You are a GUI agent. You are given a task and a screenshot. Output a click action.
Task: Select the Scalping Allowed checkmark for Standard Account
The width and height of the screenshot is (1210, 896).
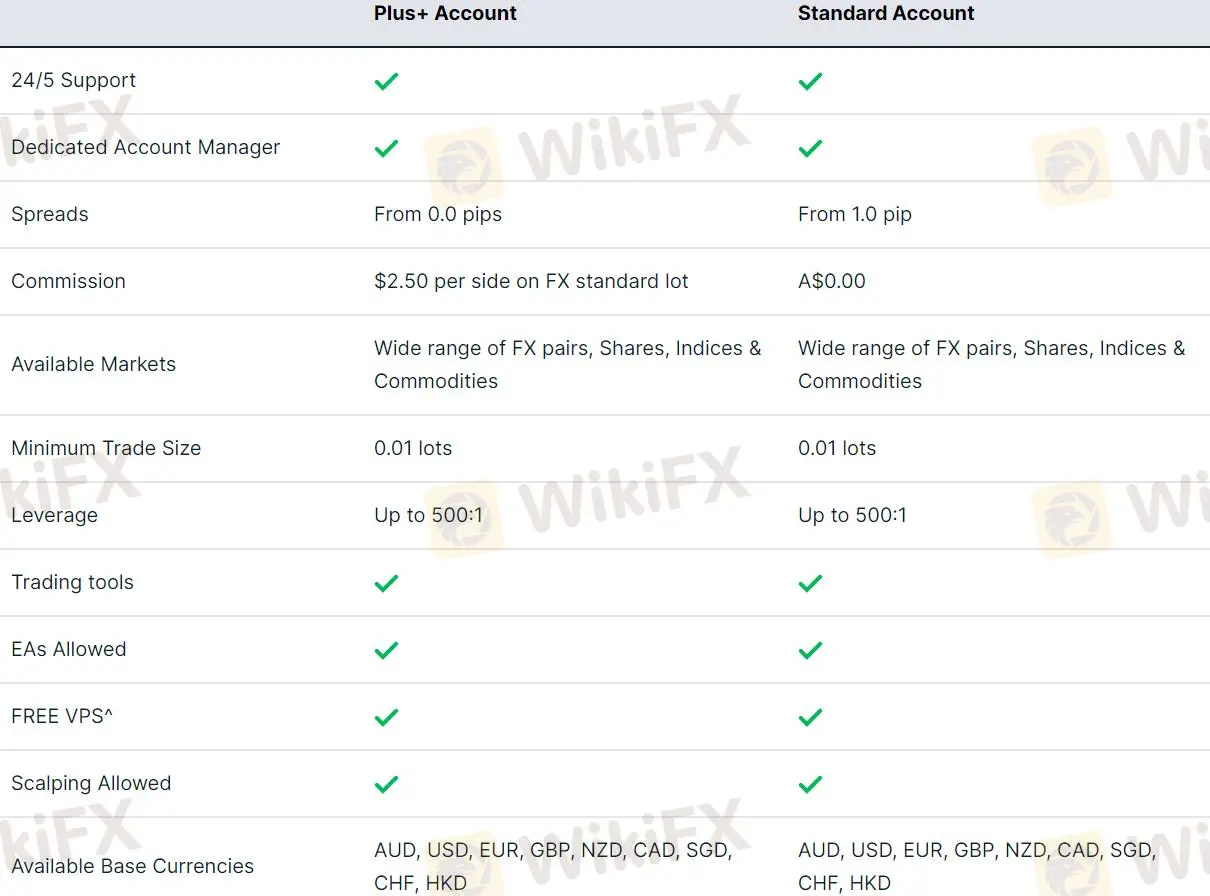click(x=810, y=784)
